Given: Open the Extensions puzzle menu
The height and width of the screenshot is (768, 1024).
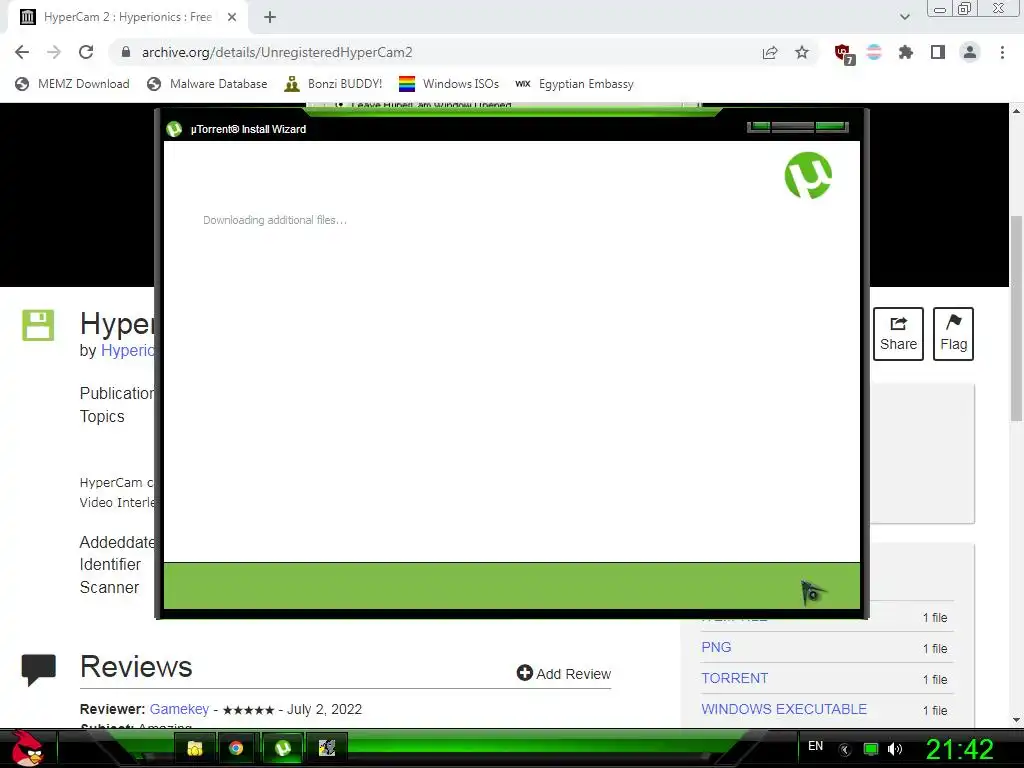Looking at the screenshot, I should (906, 52).
